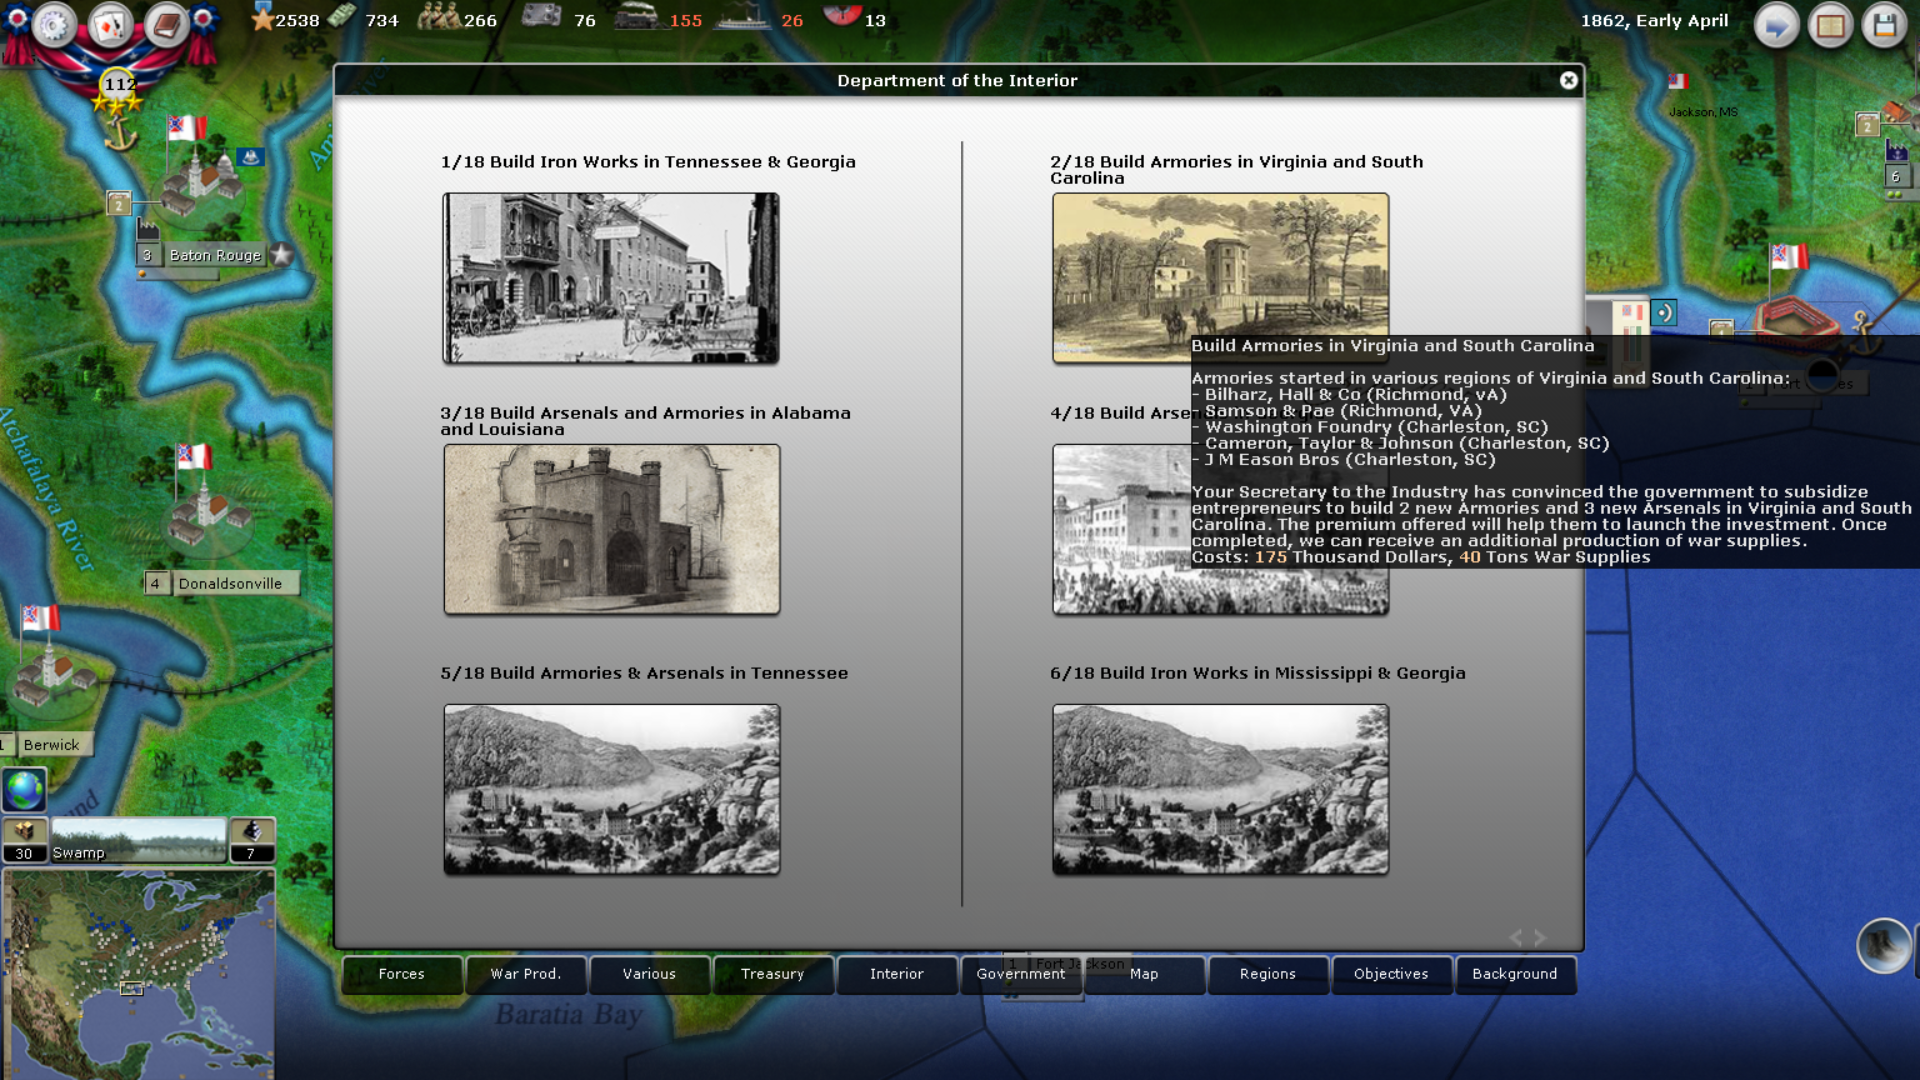Screen dimensions: 1920x1080
Task: Click the Jackson, MS map label
Action: (x=1703, y=112)
